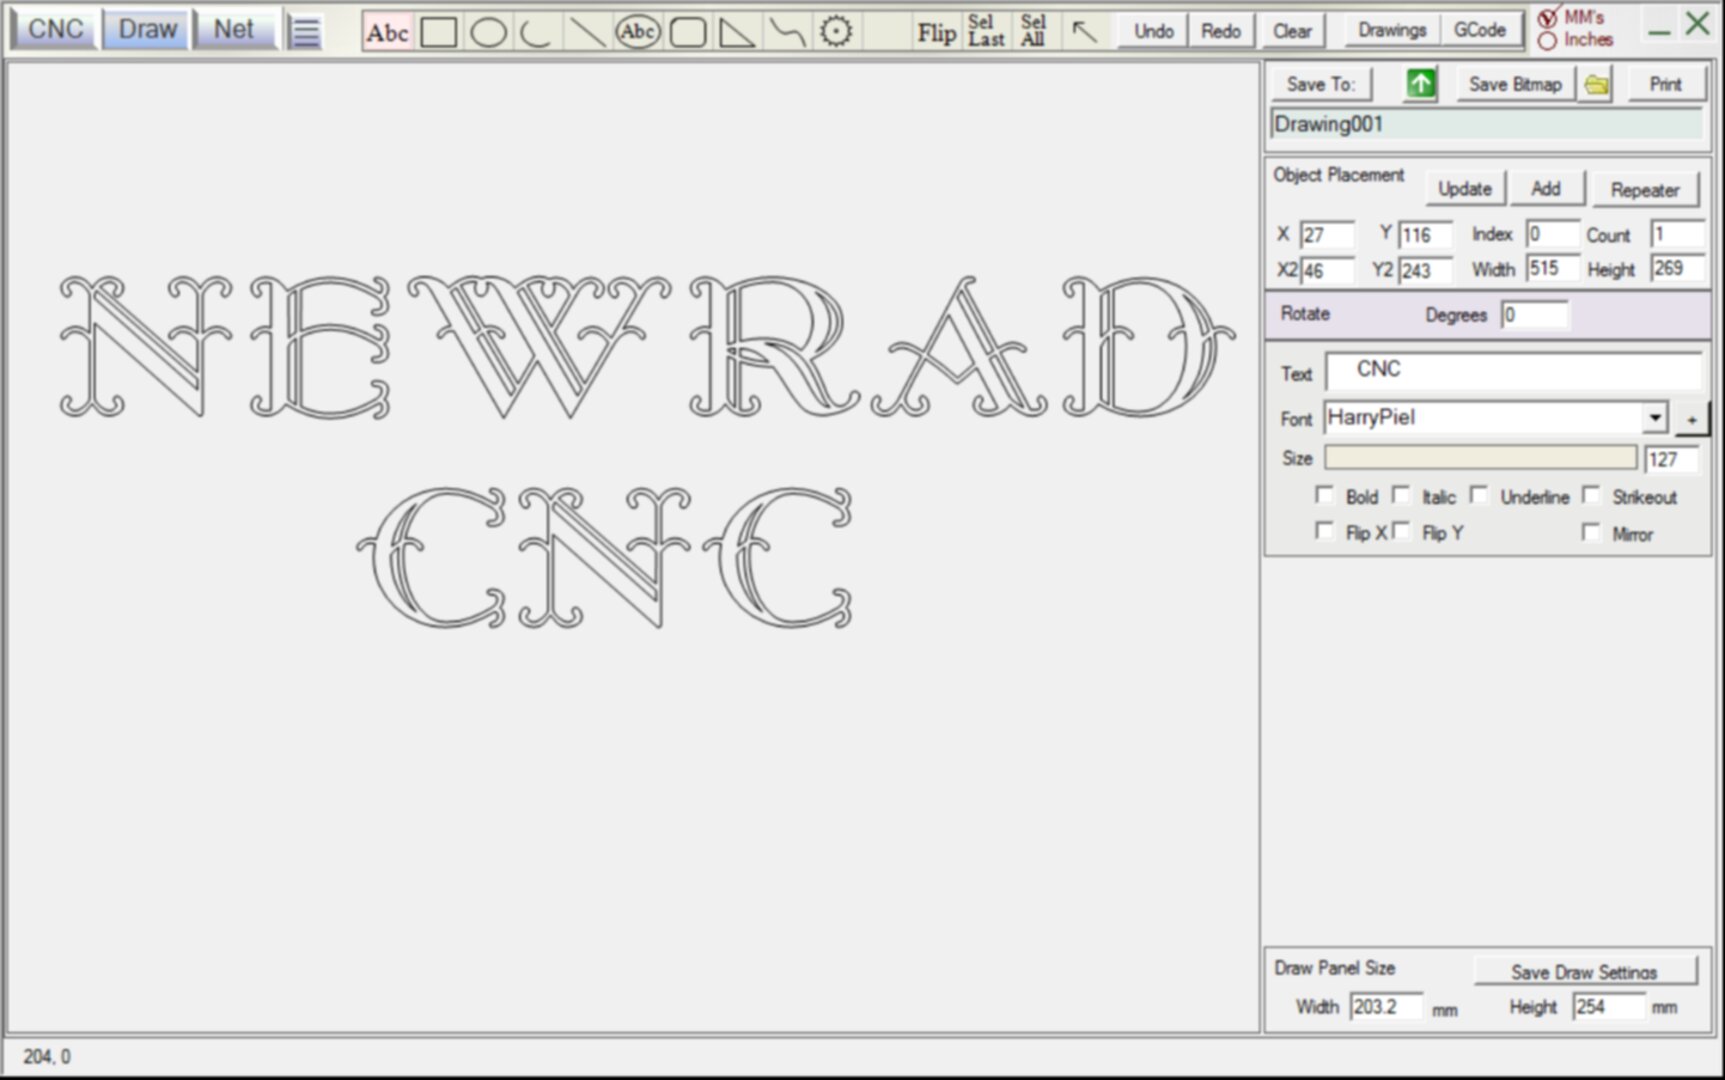1725x1080 pixels.
Task: Select the triangle drawing tool
Action: pos(737,33)
